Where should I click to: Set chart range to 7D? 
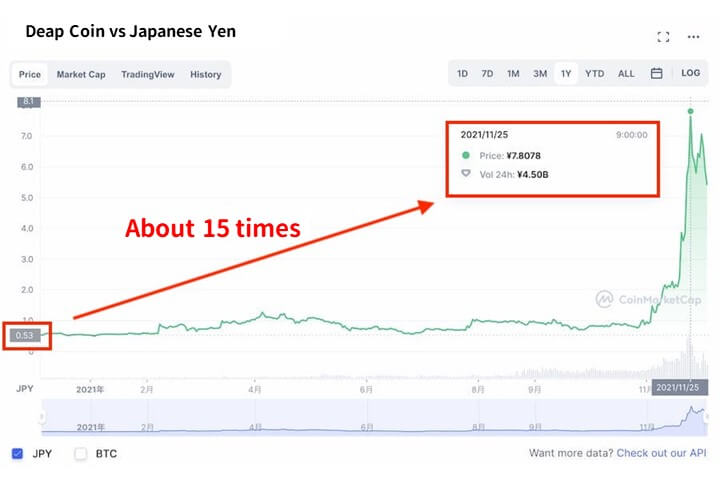[487, 74]
